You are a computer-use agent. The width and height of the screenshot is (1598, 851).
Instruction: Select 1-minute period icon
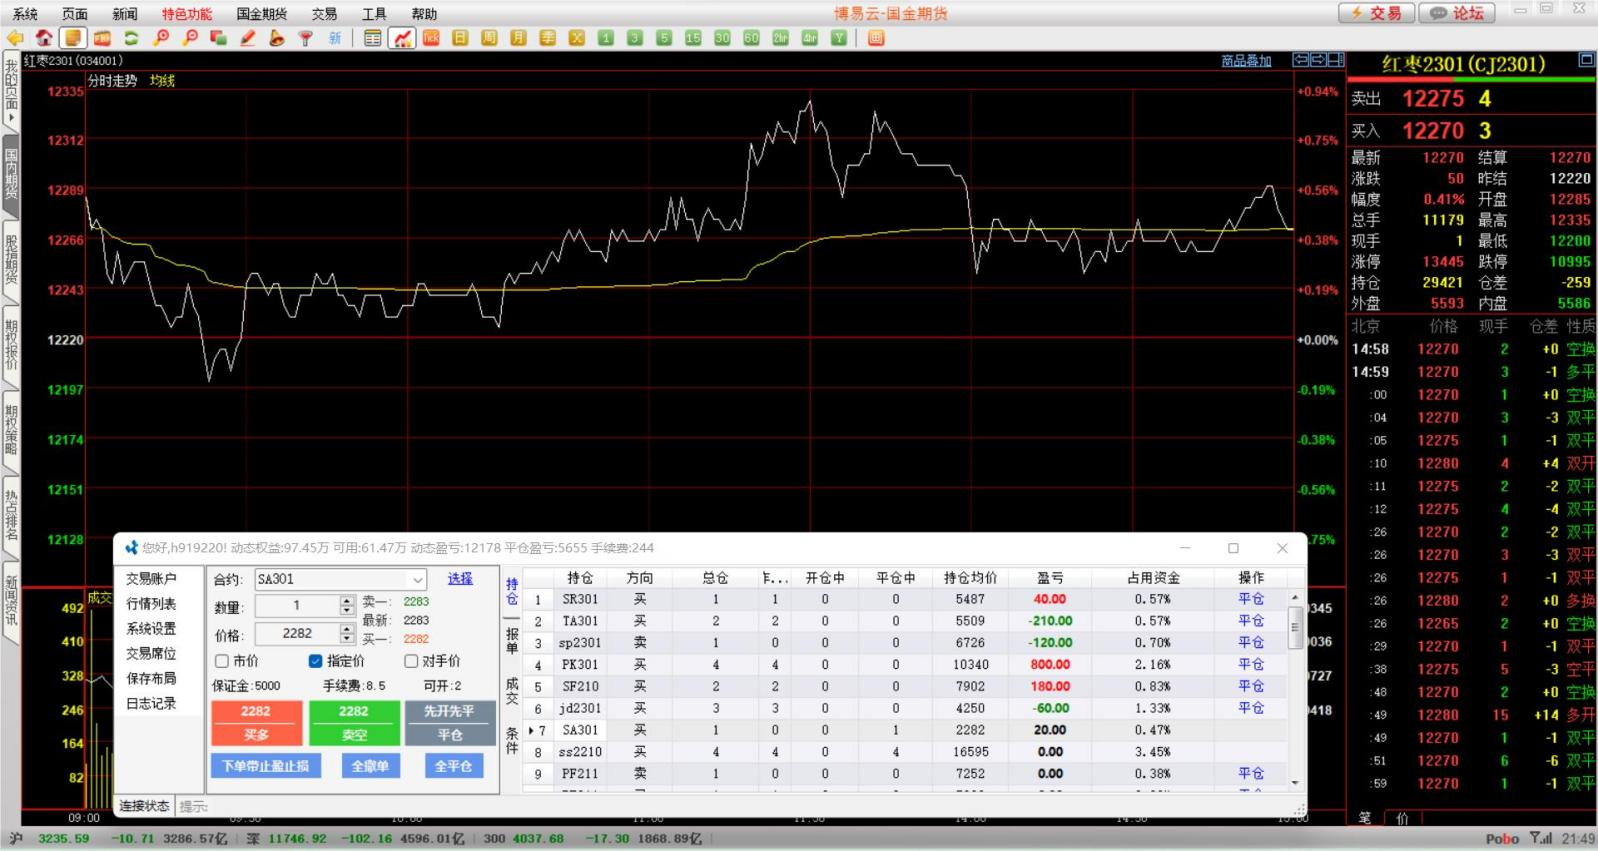tap(605, 38)
